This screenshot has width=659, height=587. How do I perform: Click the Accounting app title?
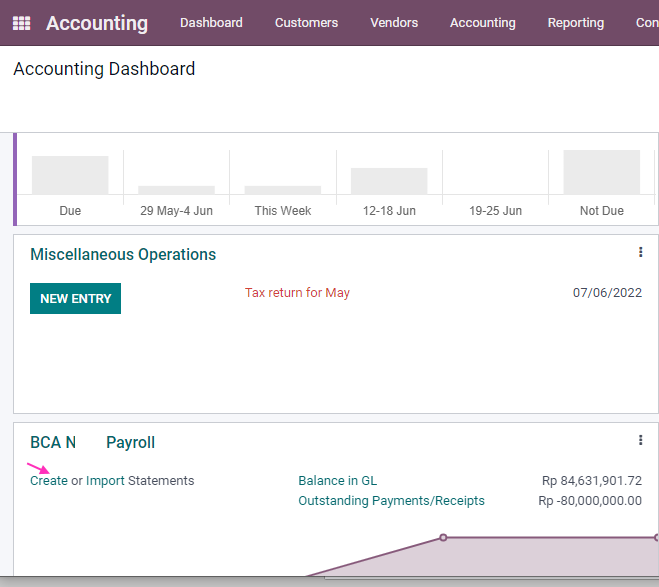pos(97,23)
